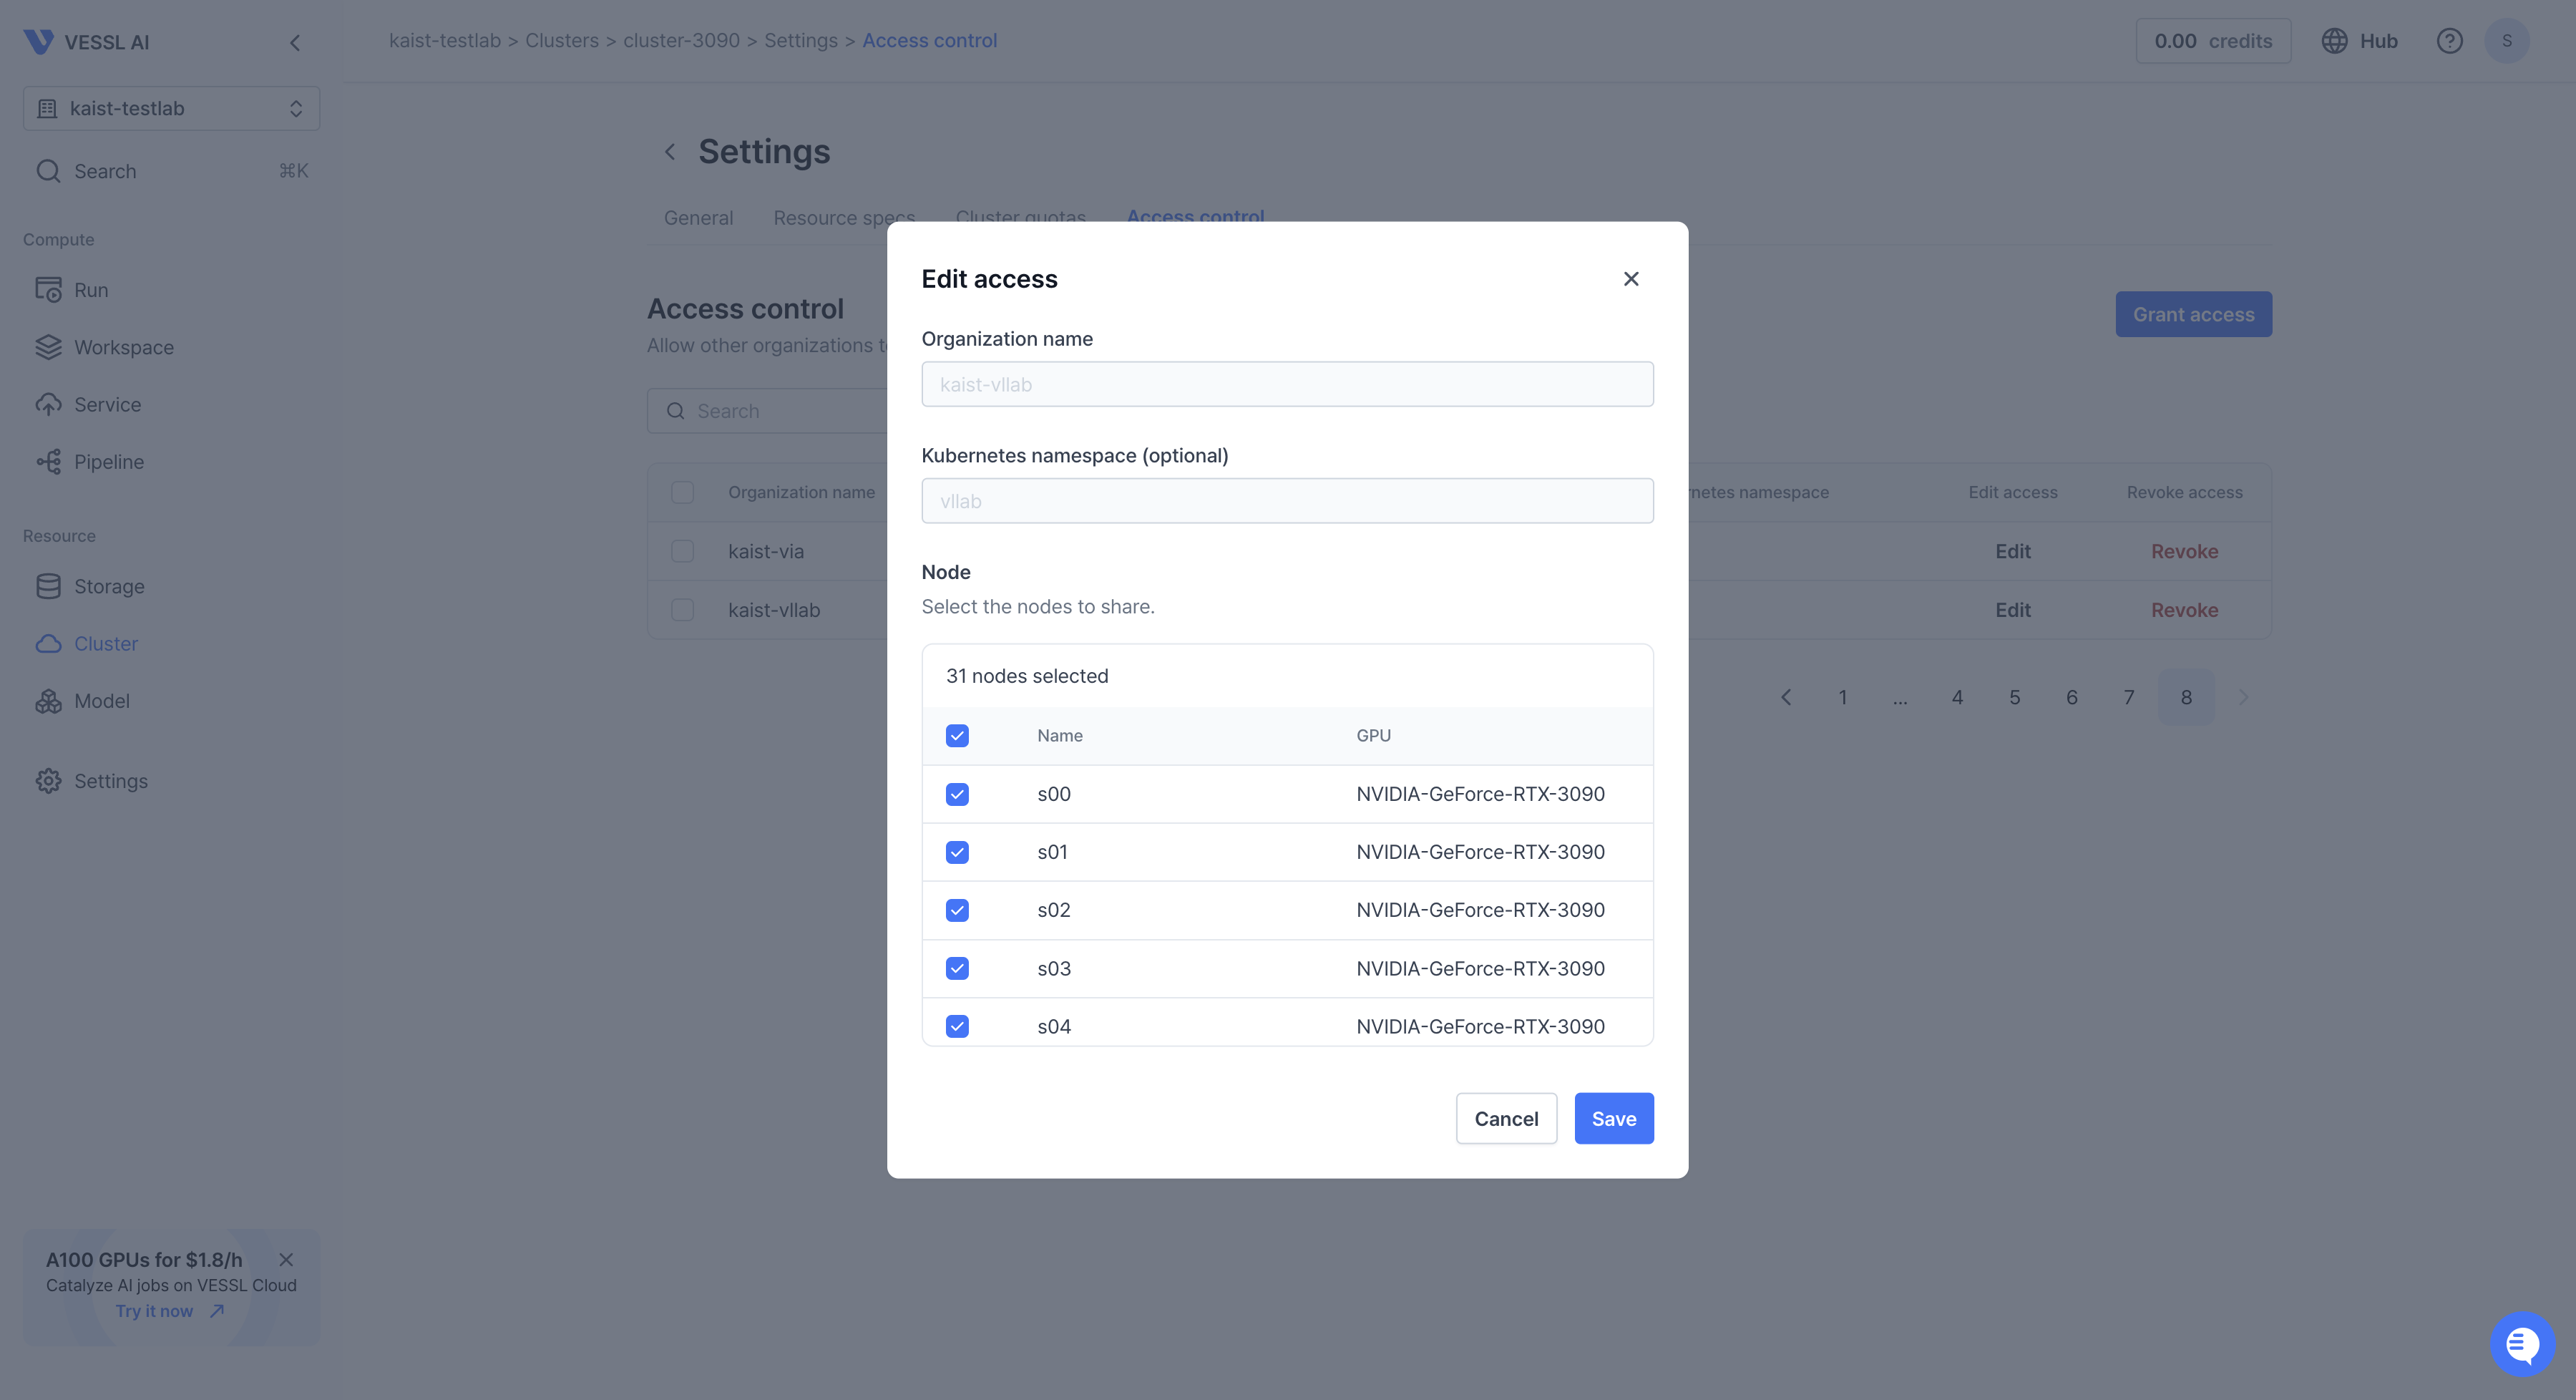Open the Pipeline sidebar icon
Image resolution: width=2576 pixels, height=1400 pixels.
48,462
